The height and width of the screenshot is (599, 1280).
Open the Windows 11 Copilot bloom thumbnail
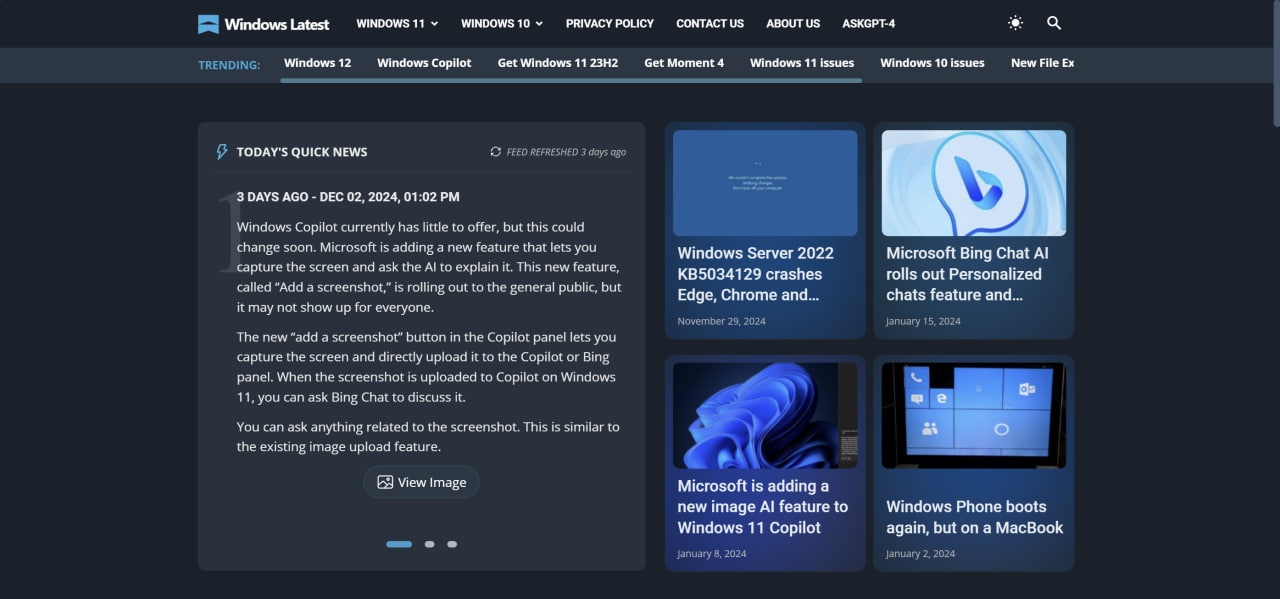tap(765, 415)
